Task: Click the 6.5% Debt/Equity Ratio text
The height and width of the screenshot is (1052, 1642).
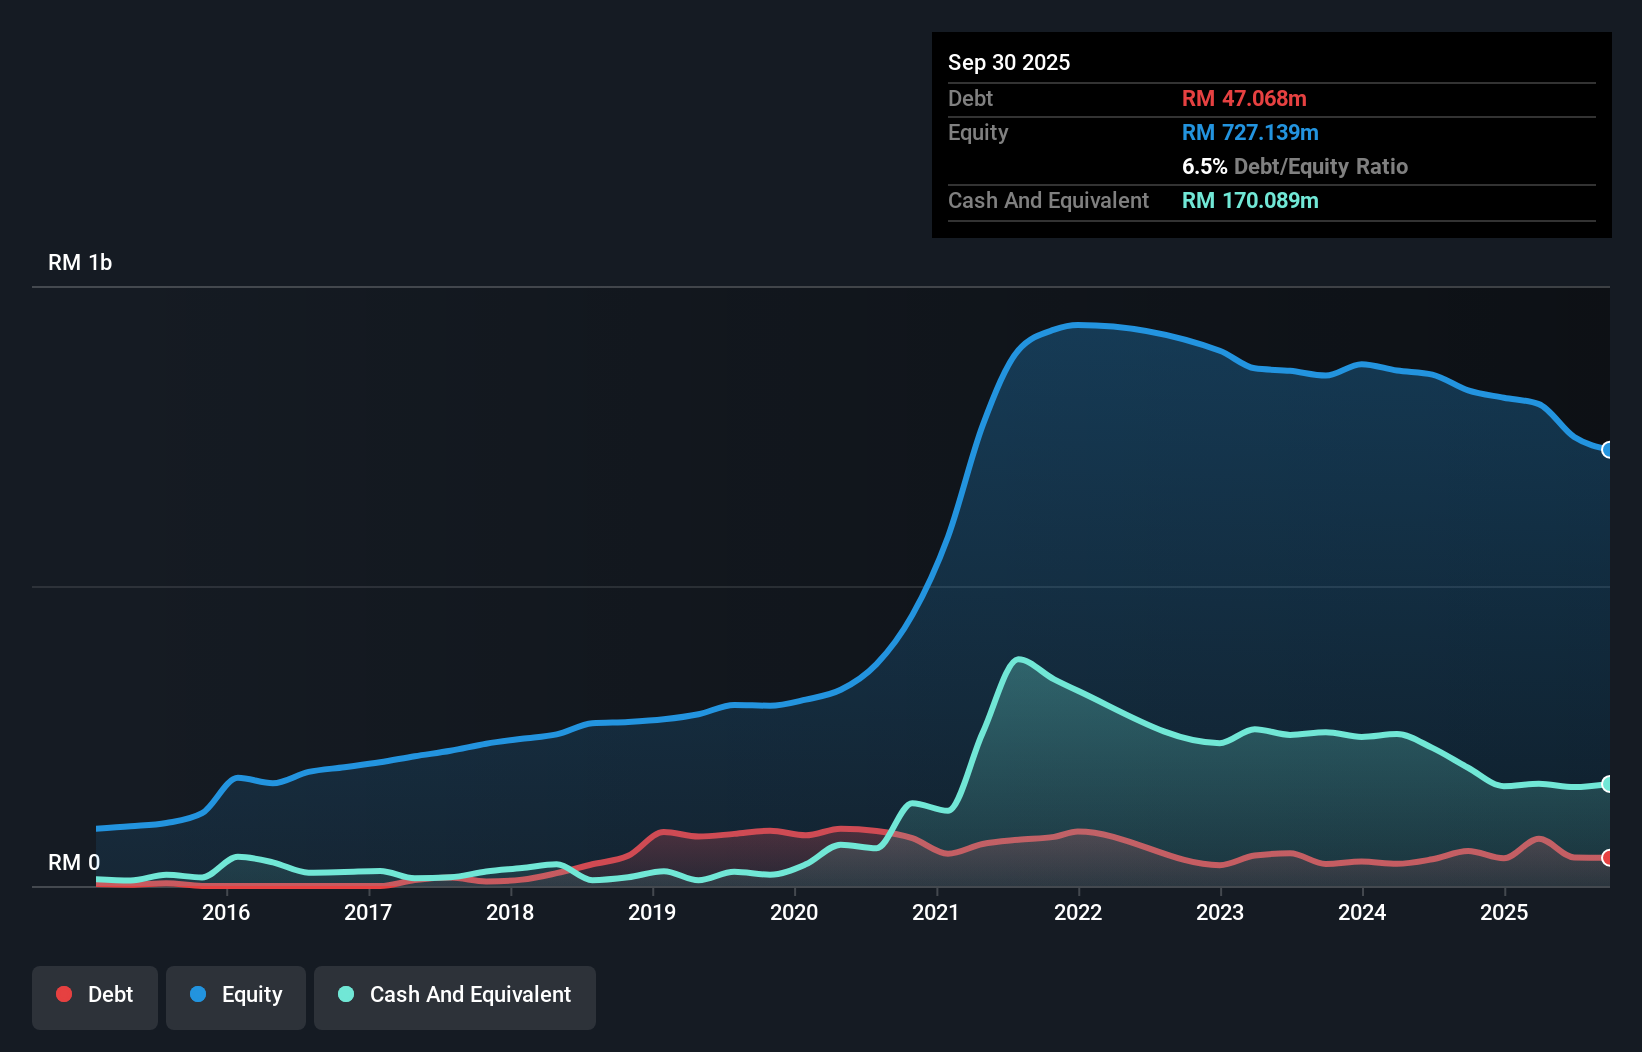Action: click(1295, 166)
